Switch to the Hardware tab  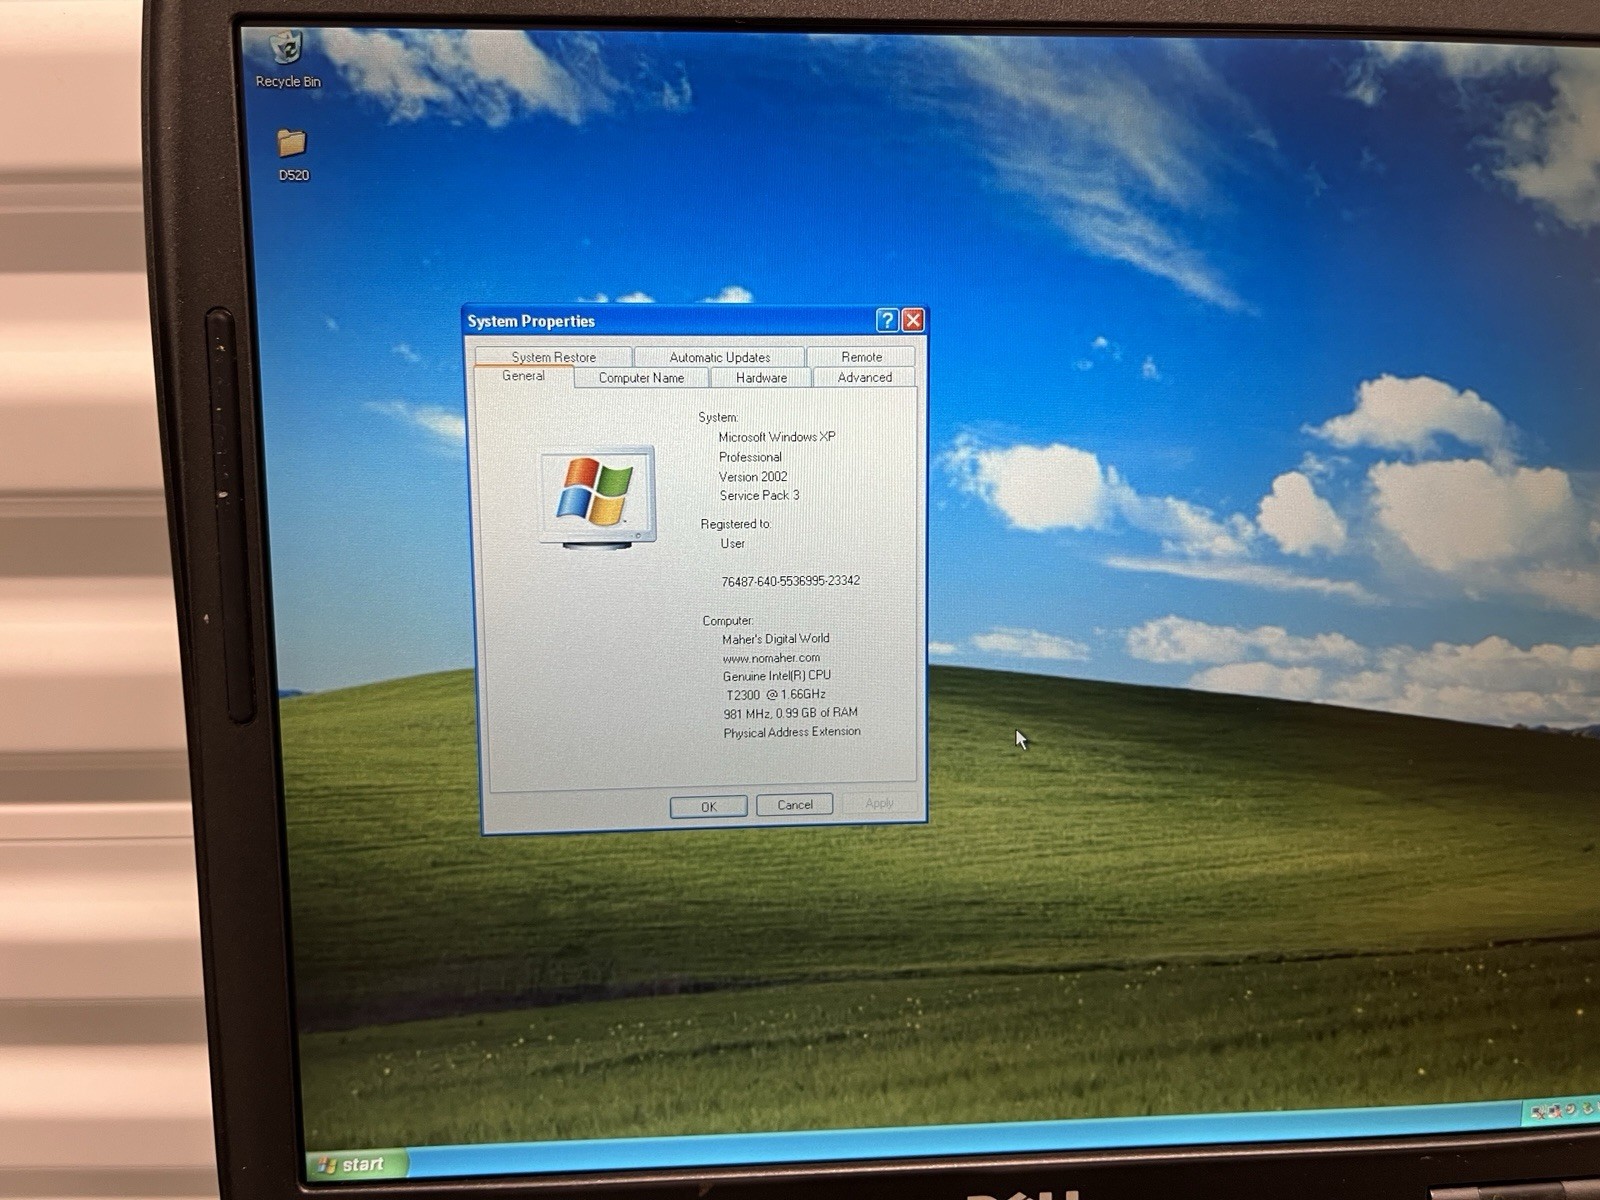tap(761, 378)
